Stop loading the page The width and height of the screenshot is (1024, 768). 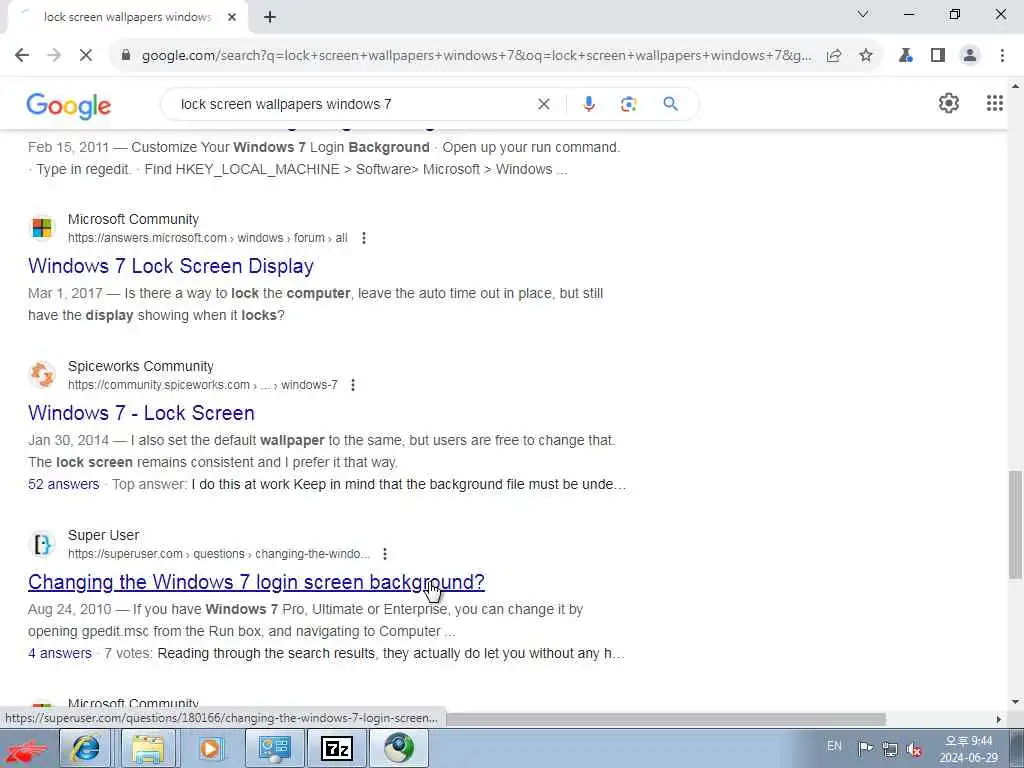[86, 56]
